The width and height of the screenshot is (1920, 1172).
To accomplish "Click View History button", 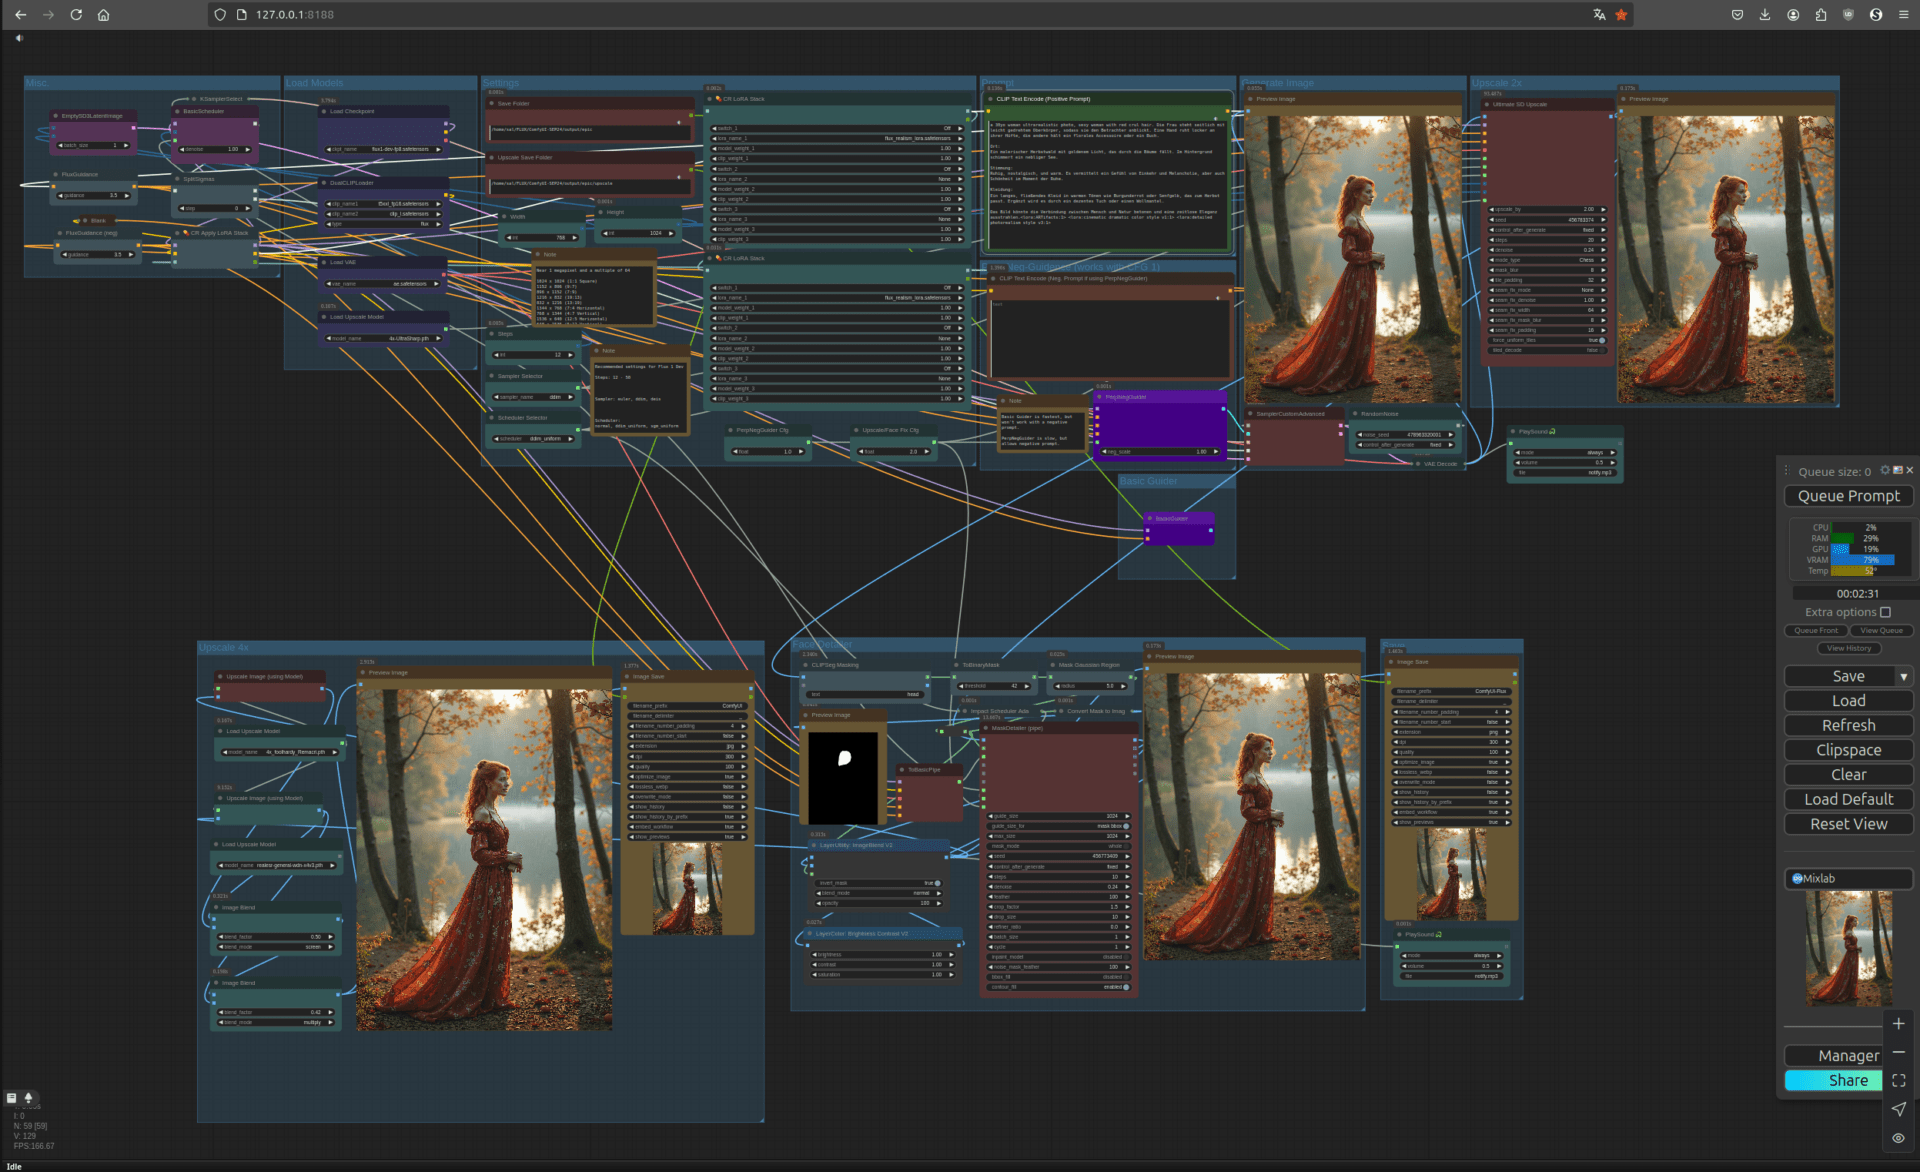I will [1848, 648].
